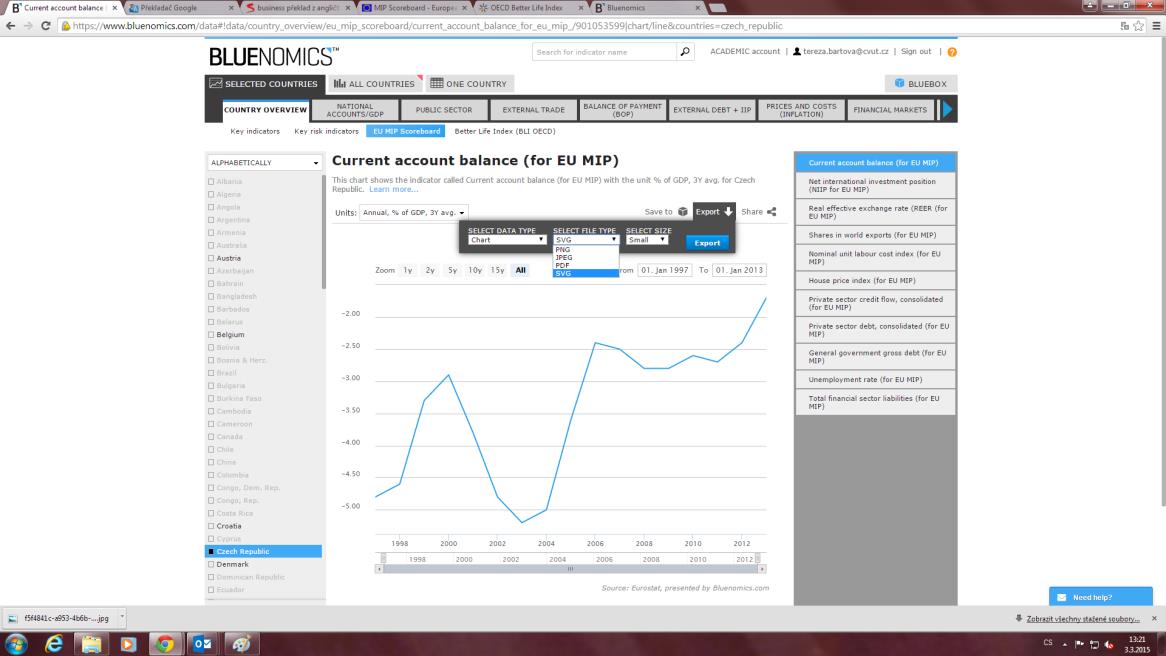
Task: Open Windows Start button
Action: [x=16, y=644]
